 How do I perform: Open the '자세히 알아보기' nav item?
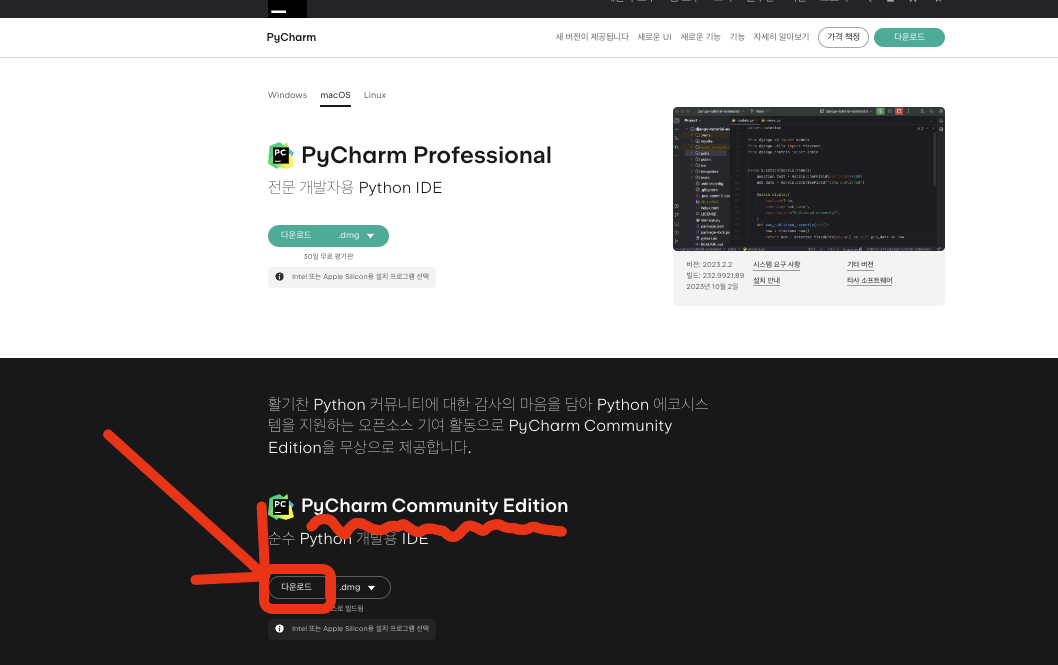pyautogui.click(x=781, y=37)
